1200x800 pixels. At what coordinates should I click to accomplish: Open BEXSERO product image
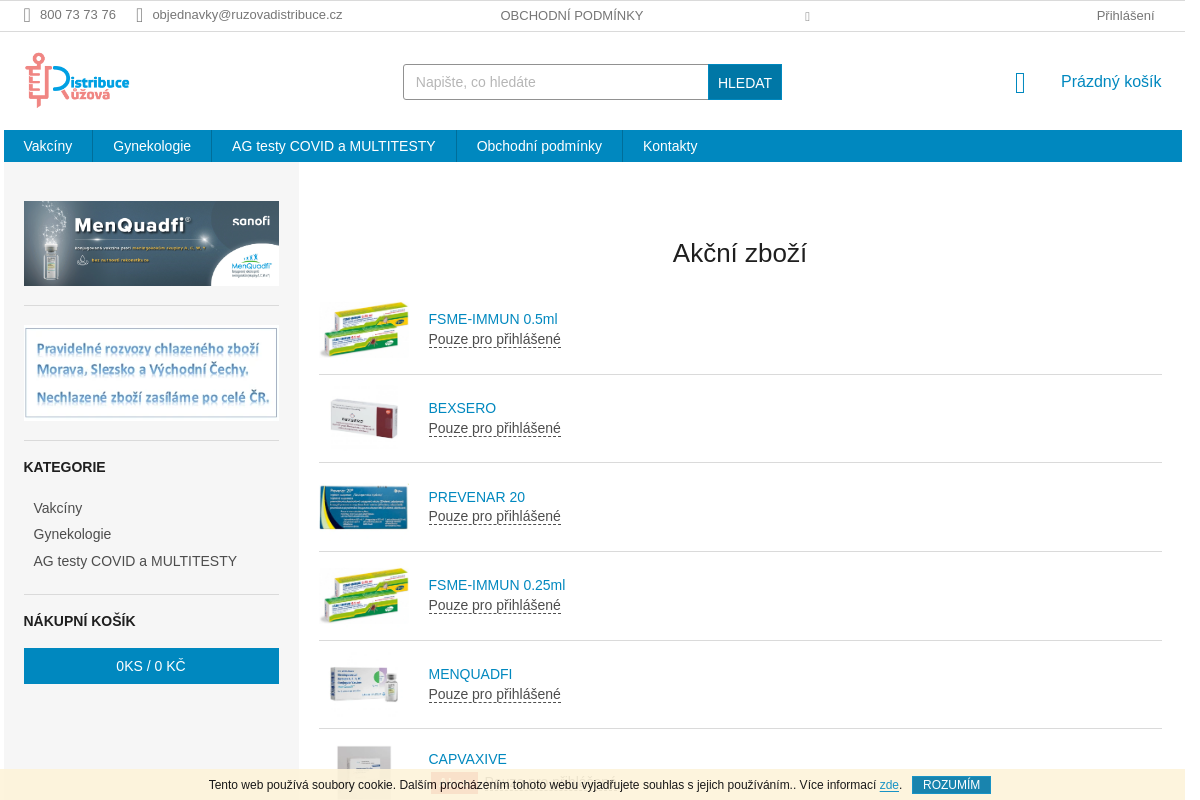coord(364,418)
